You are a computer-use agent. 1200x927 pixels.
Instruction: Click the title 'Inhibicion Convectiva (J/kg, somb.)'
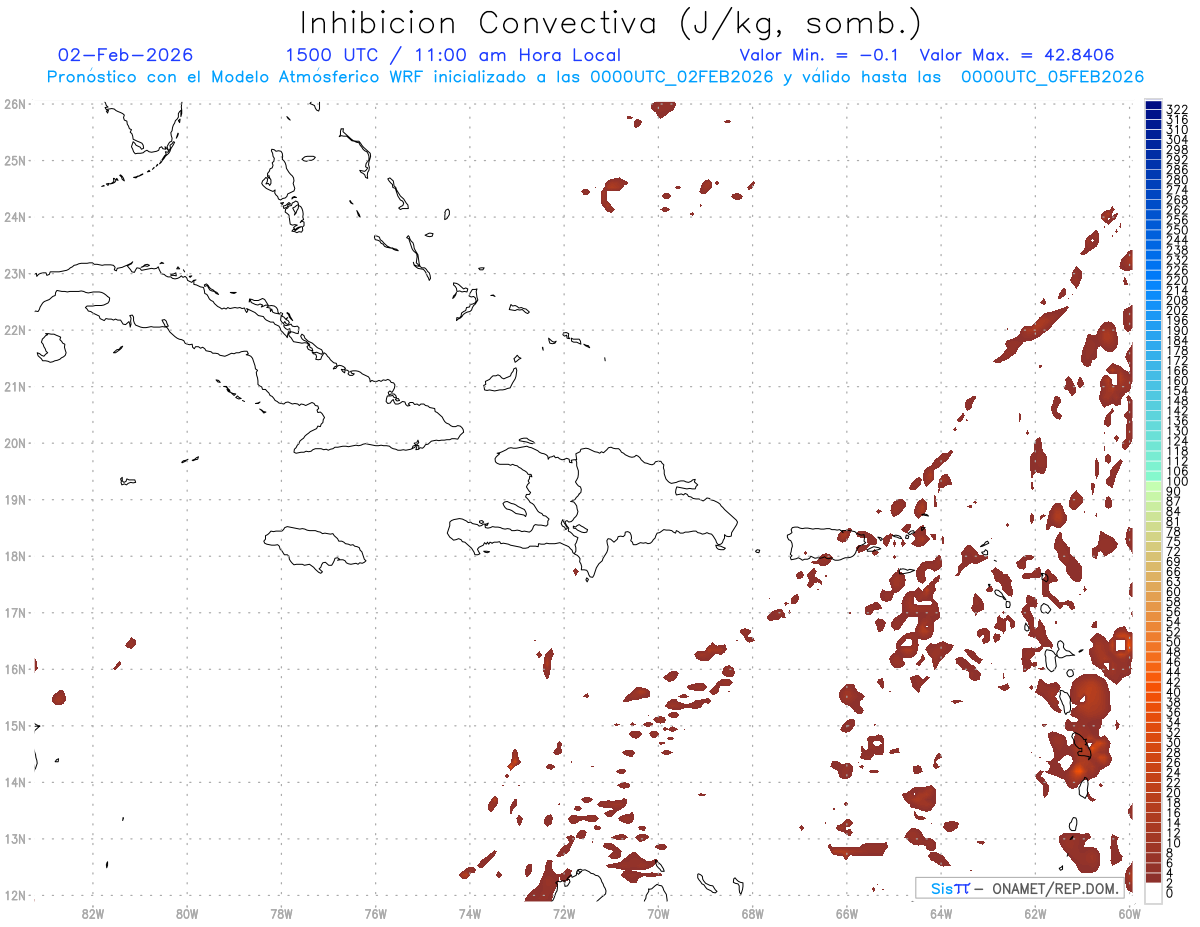[610, 23]
